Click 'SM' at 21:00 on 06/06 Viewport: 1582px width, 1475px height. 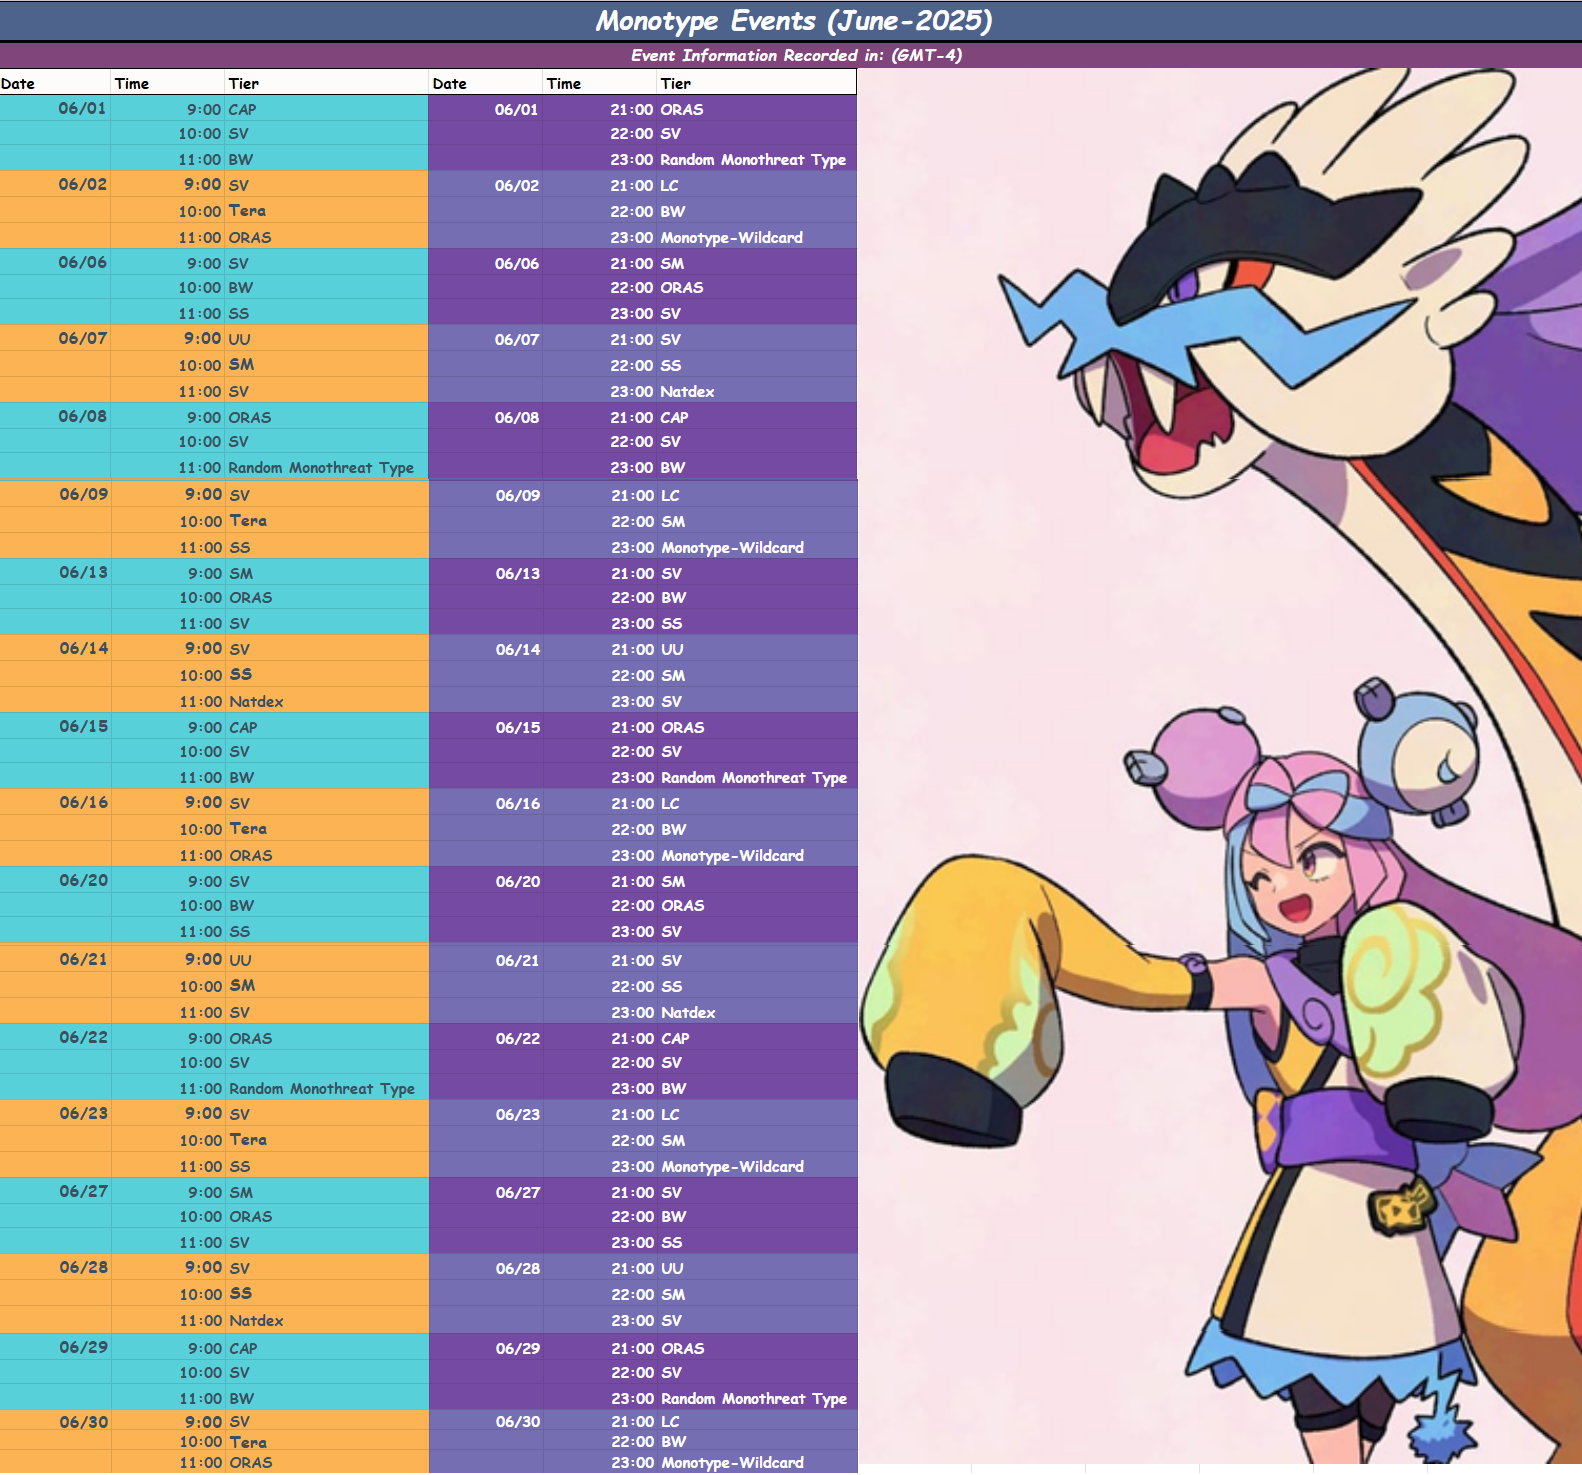673,264
